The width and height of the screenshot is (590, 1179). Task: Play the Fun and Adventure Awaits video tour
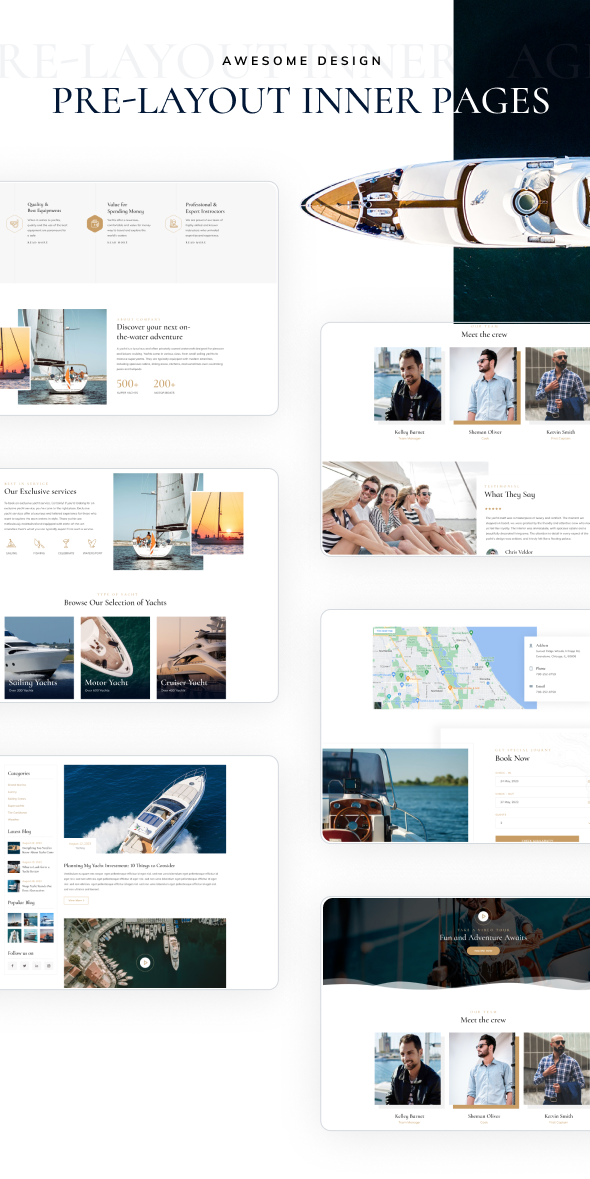483,916
